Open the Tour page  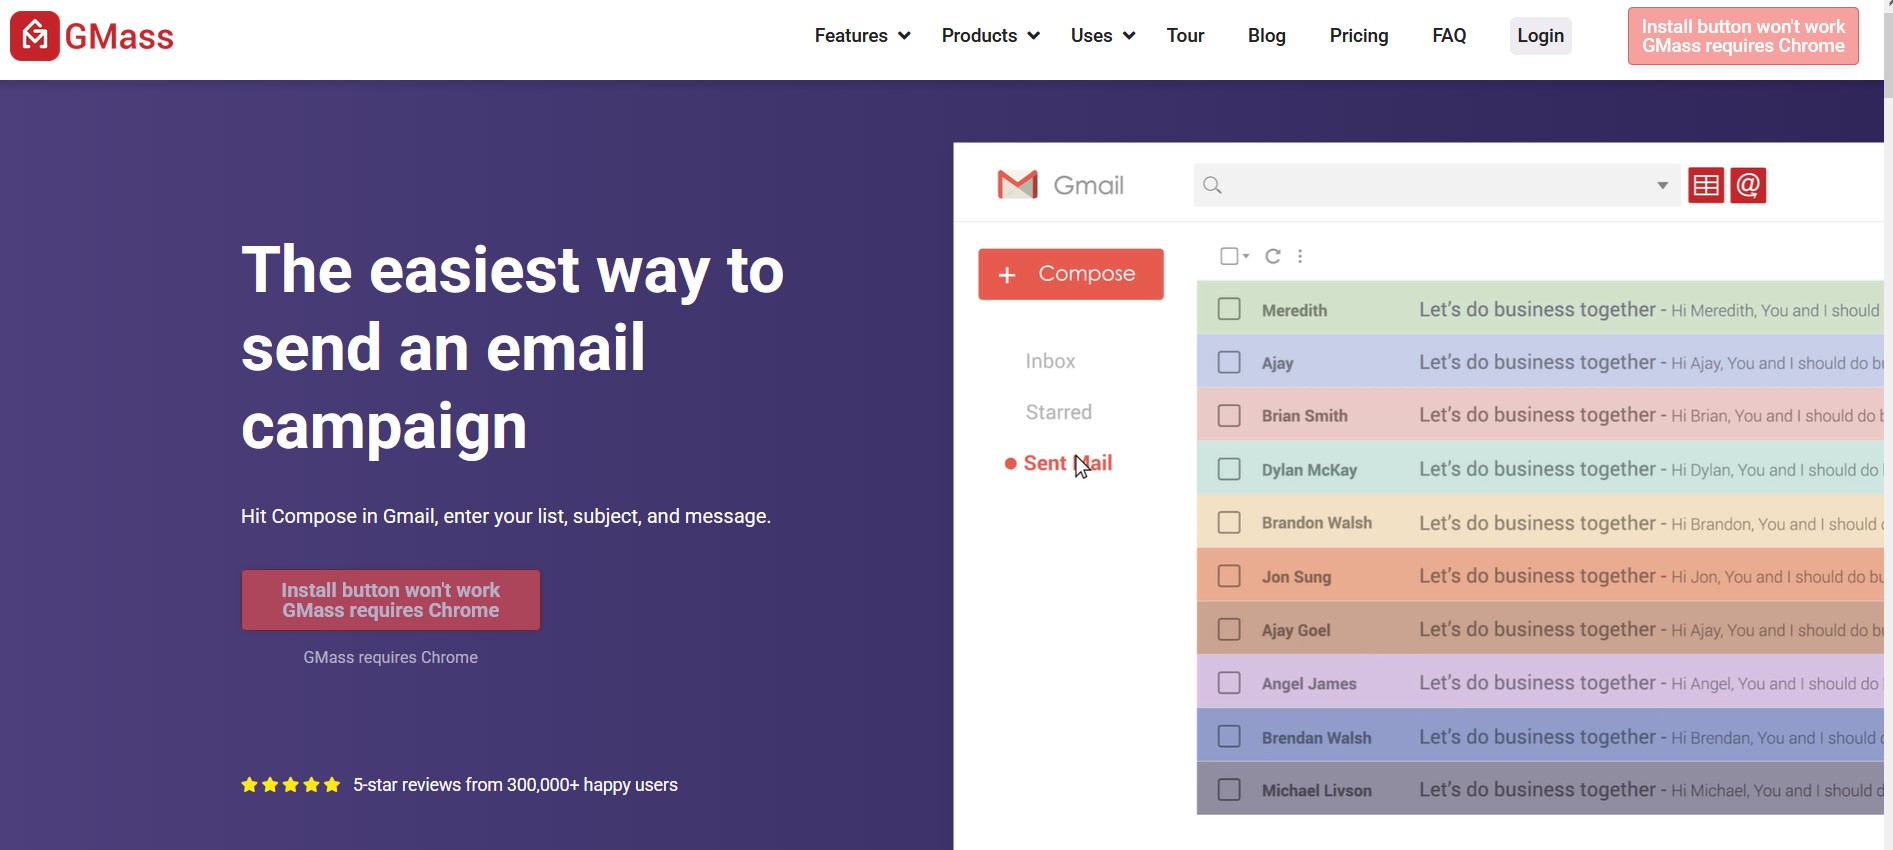pos(1185,36)
